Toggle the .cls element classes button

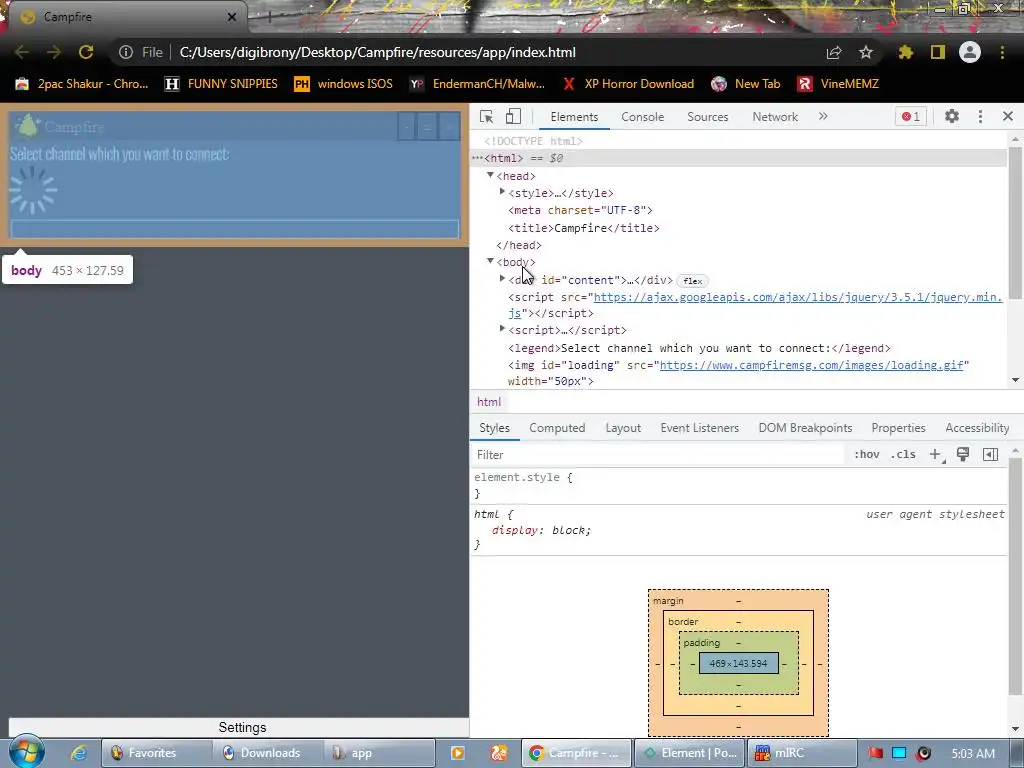click(x=903, y=455)
